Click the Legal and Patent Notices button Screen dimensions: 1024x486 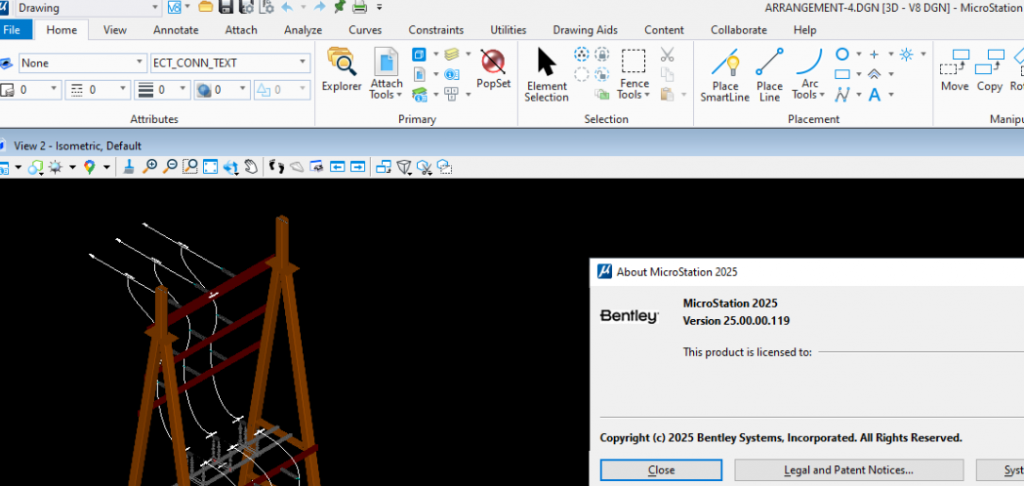click(x=849, y=470)
